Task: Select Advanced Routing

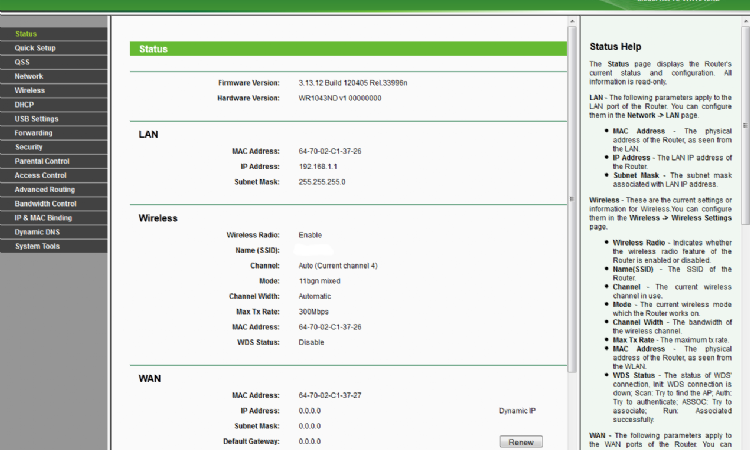Action: [44, 189]
